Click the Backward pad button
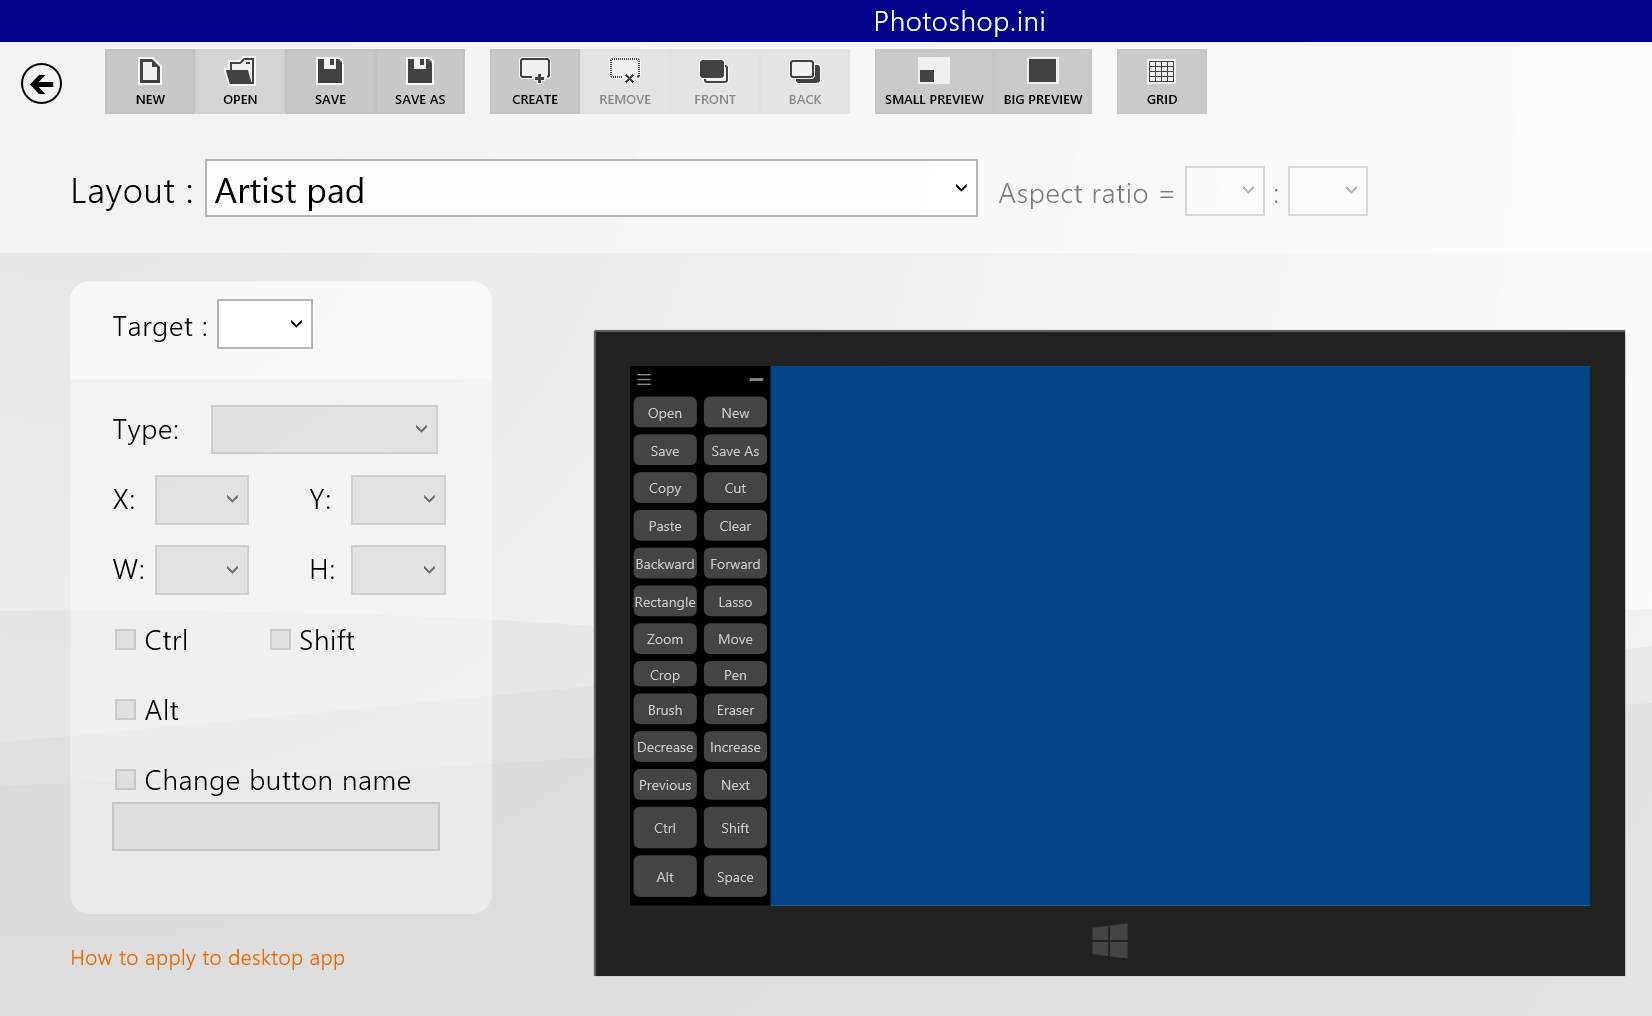 665,564
